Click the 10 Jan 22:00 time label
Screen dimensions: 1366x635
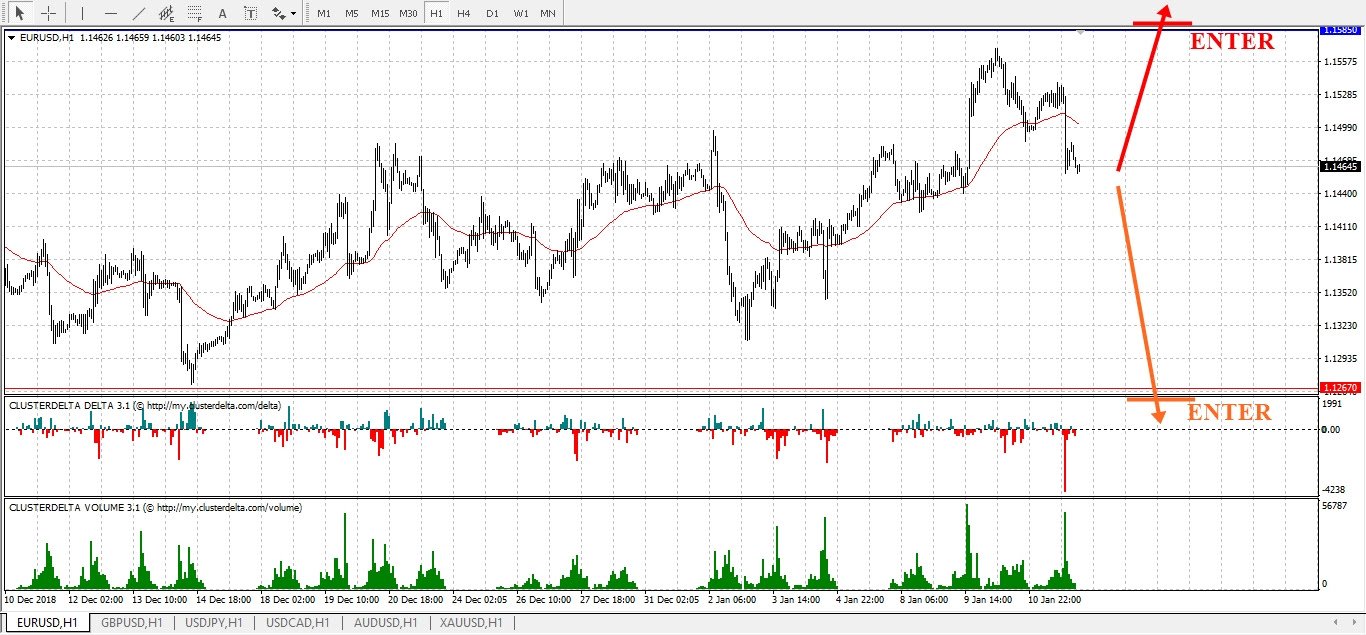[1054, 599]
